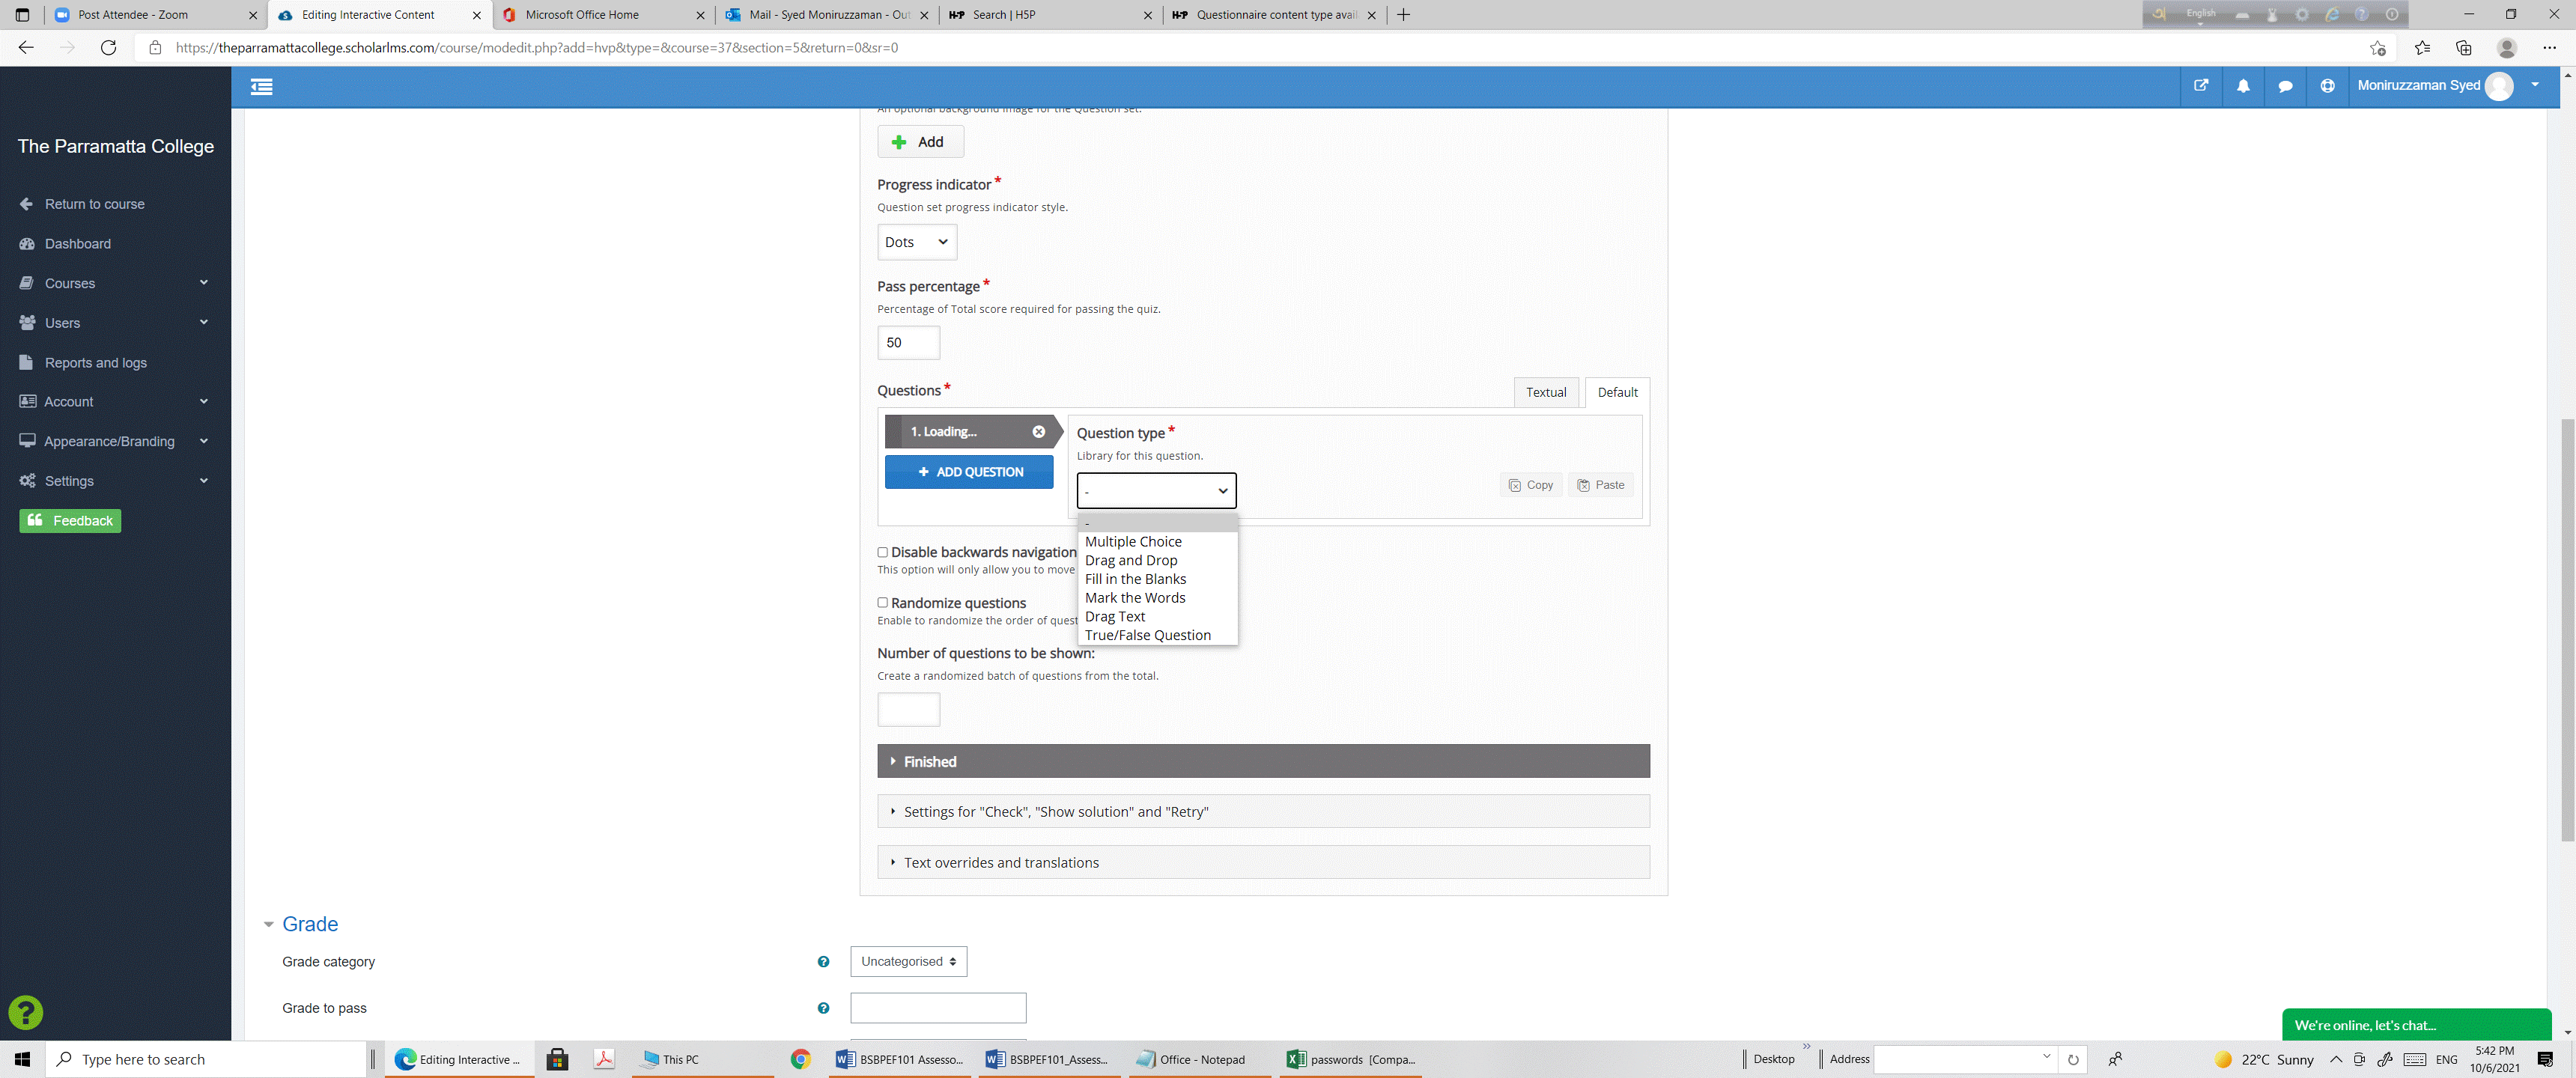The width and height of the screenshot is (2576, 1078).
Task: Click help icon beside Grade to pass
Action: 823,1008
